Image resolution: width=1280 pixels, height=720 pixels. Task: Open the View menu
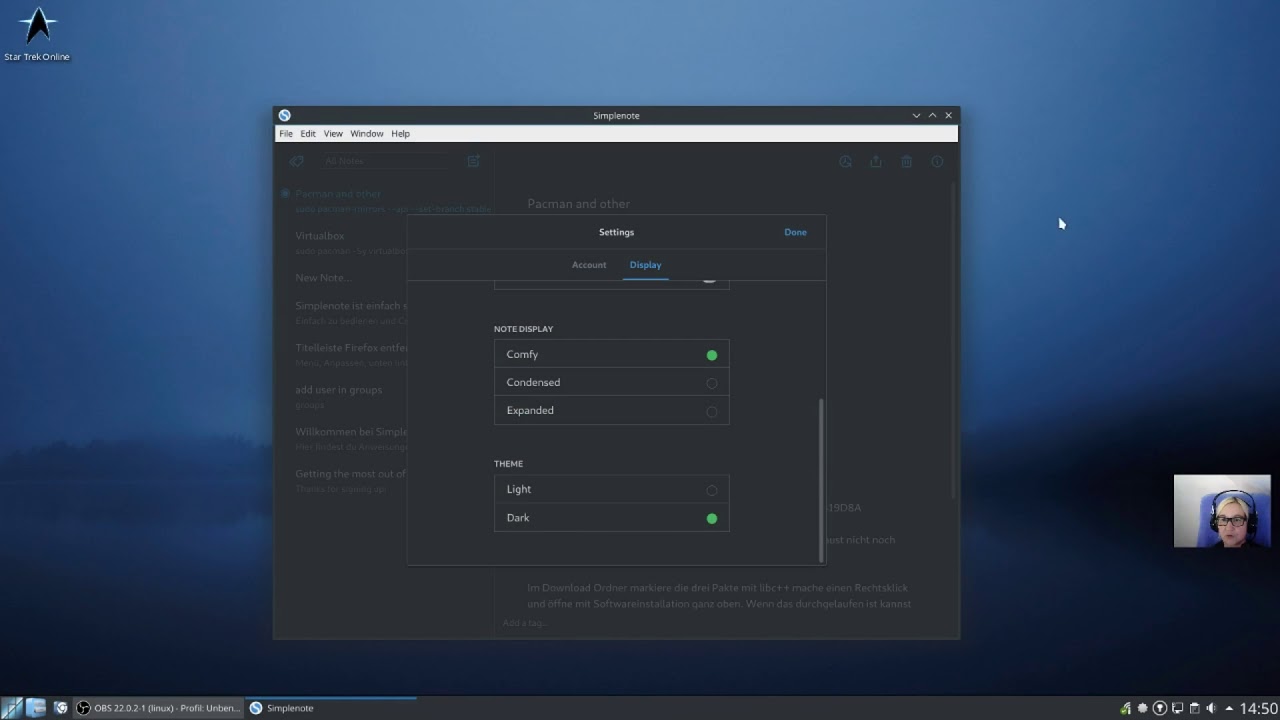point(333,133)
